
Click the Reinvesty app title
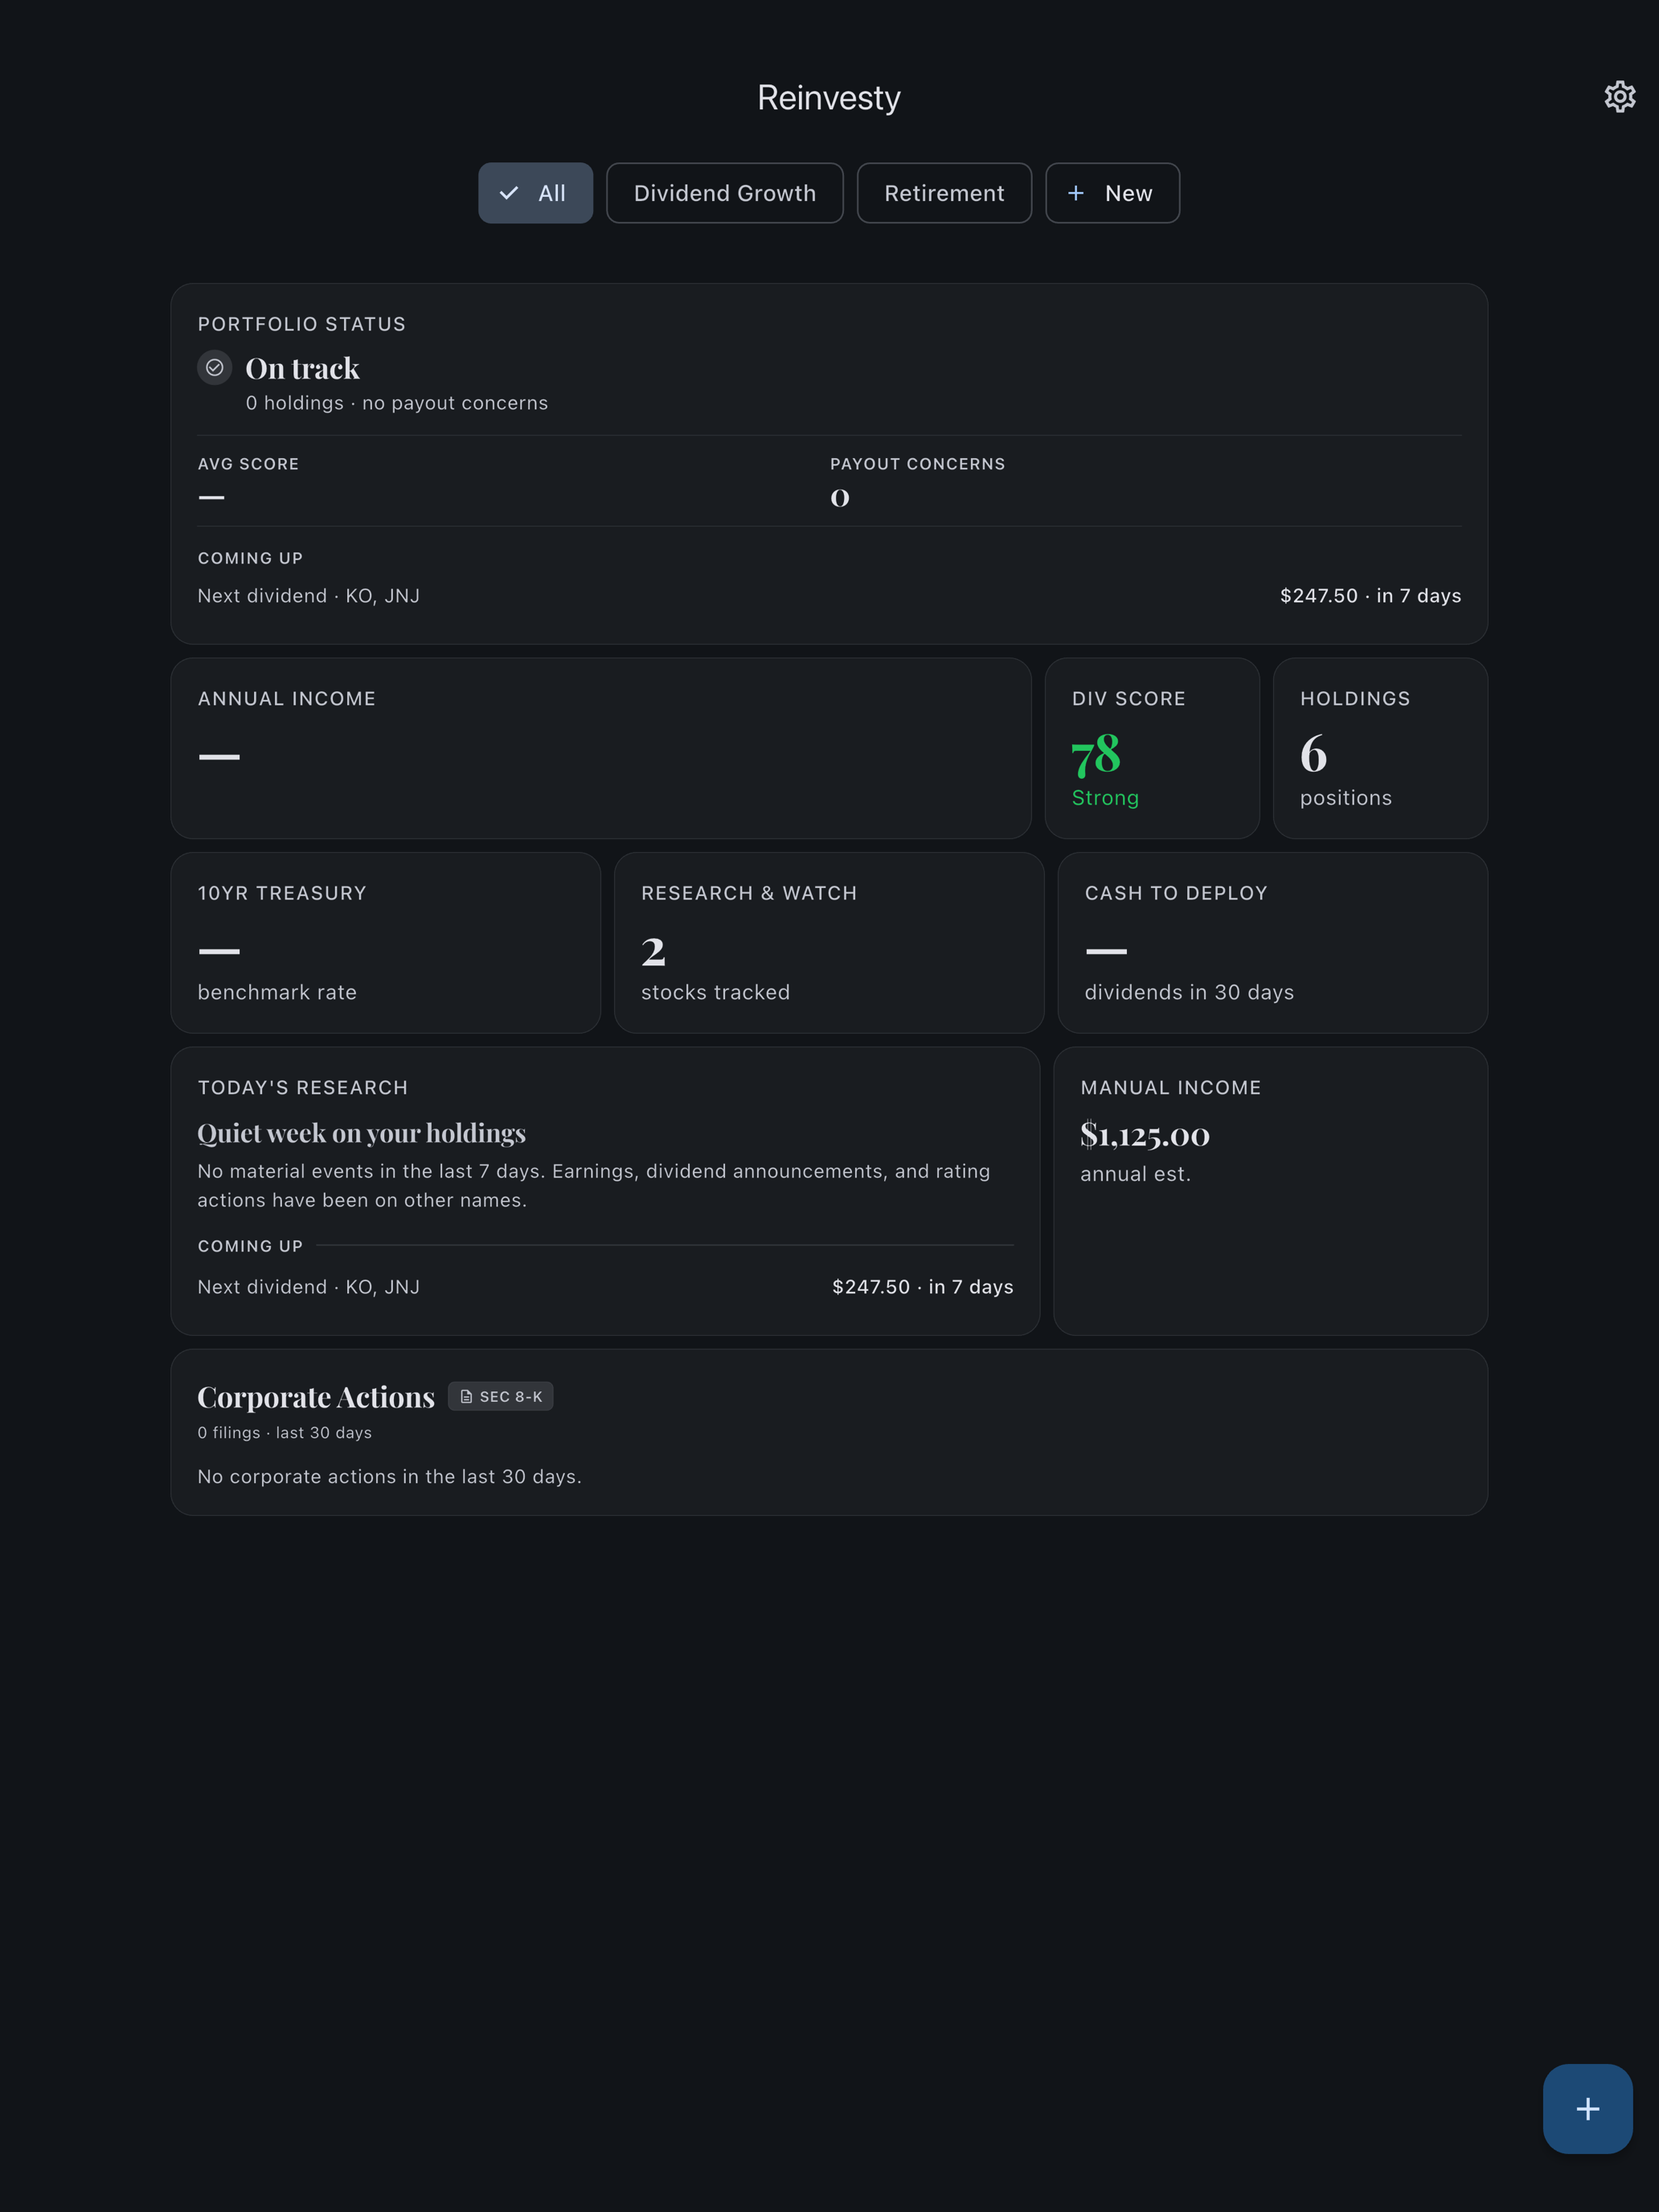click(x=829, y=97)
